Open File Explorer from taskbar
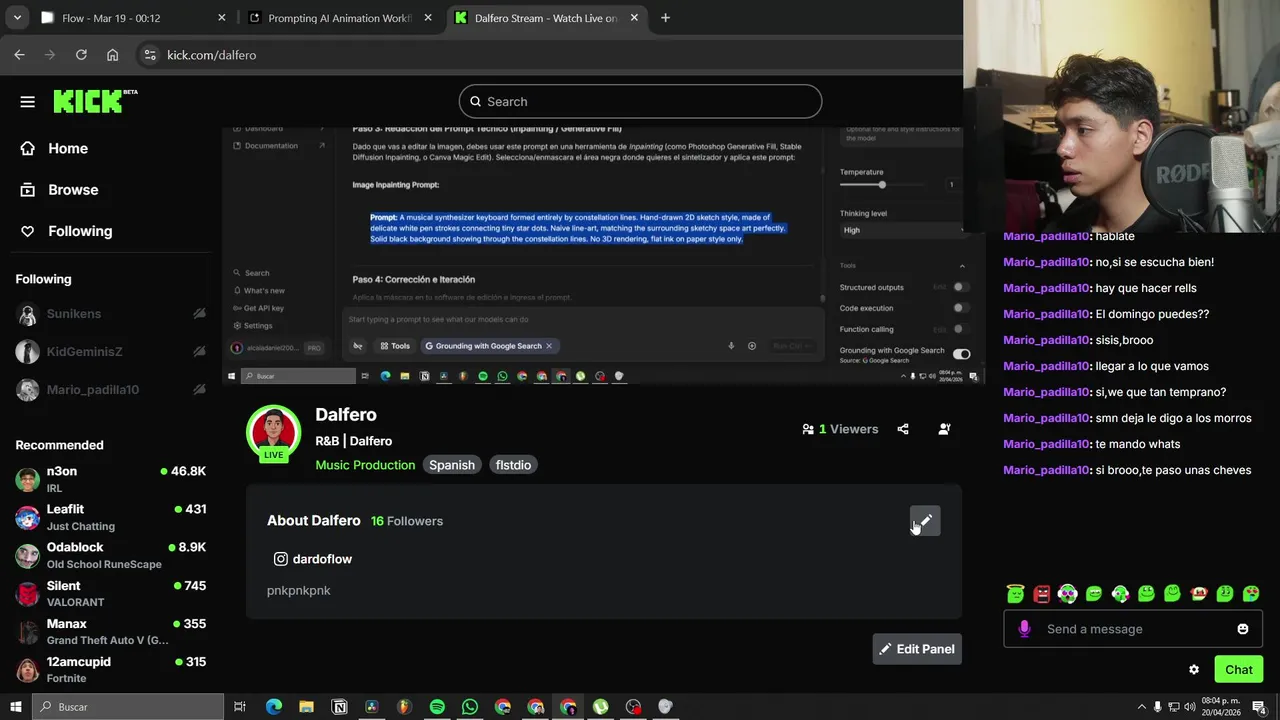 [x=306, y=707]
